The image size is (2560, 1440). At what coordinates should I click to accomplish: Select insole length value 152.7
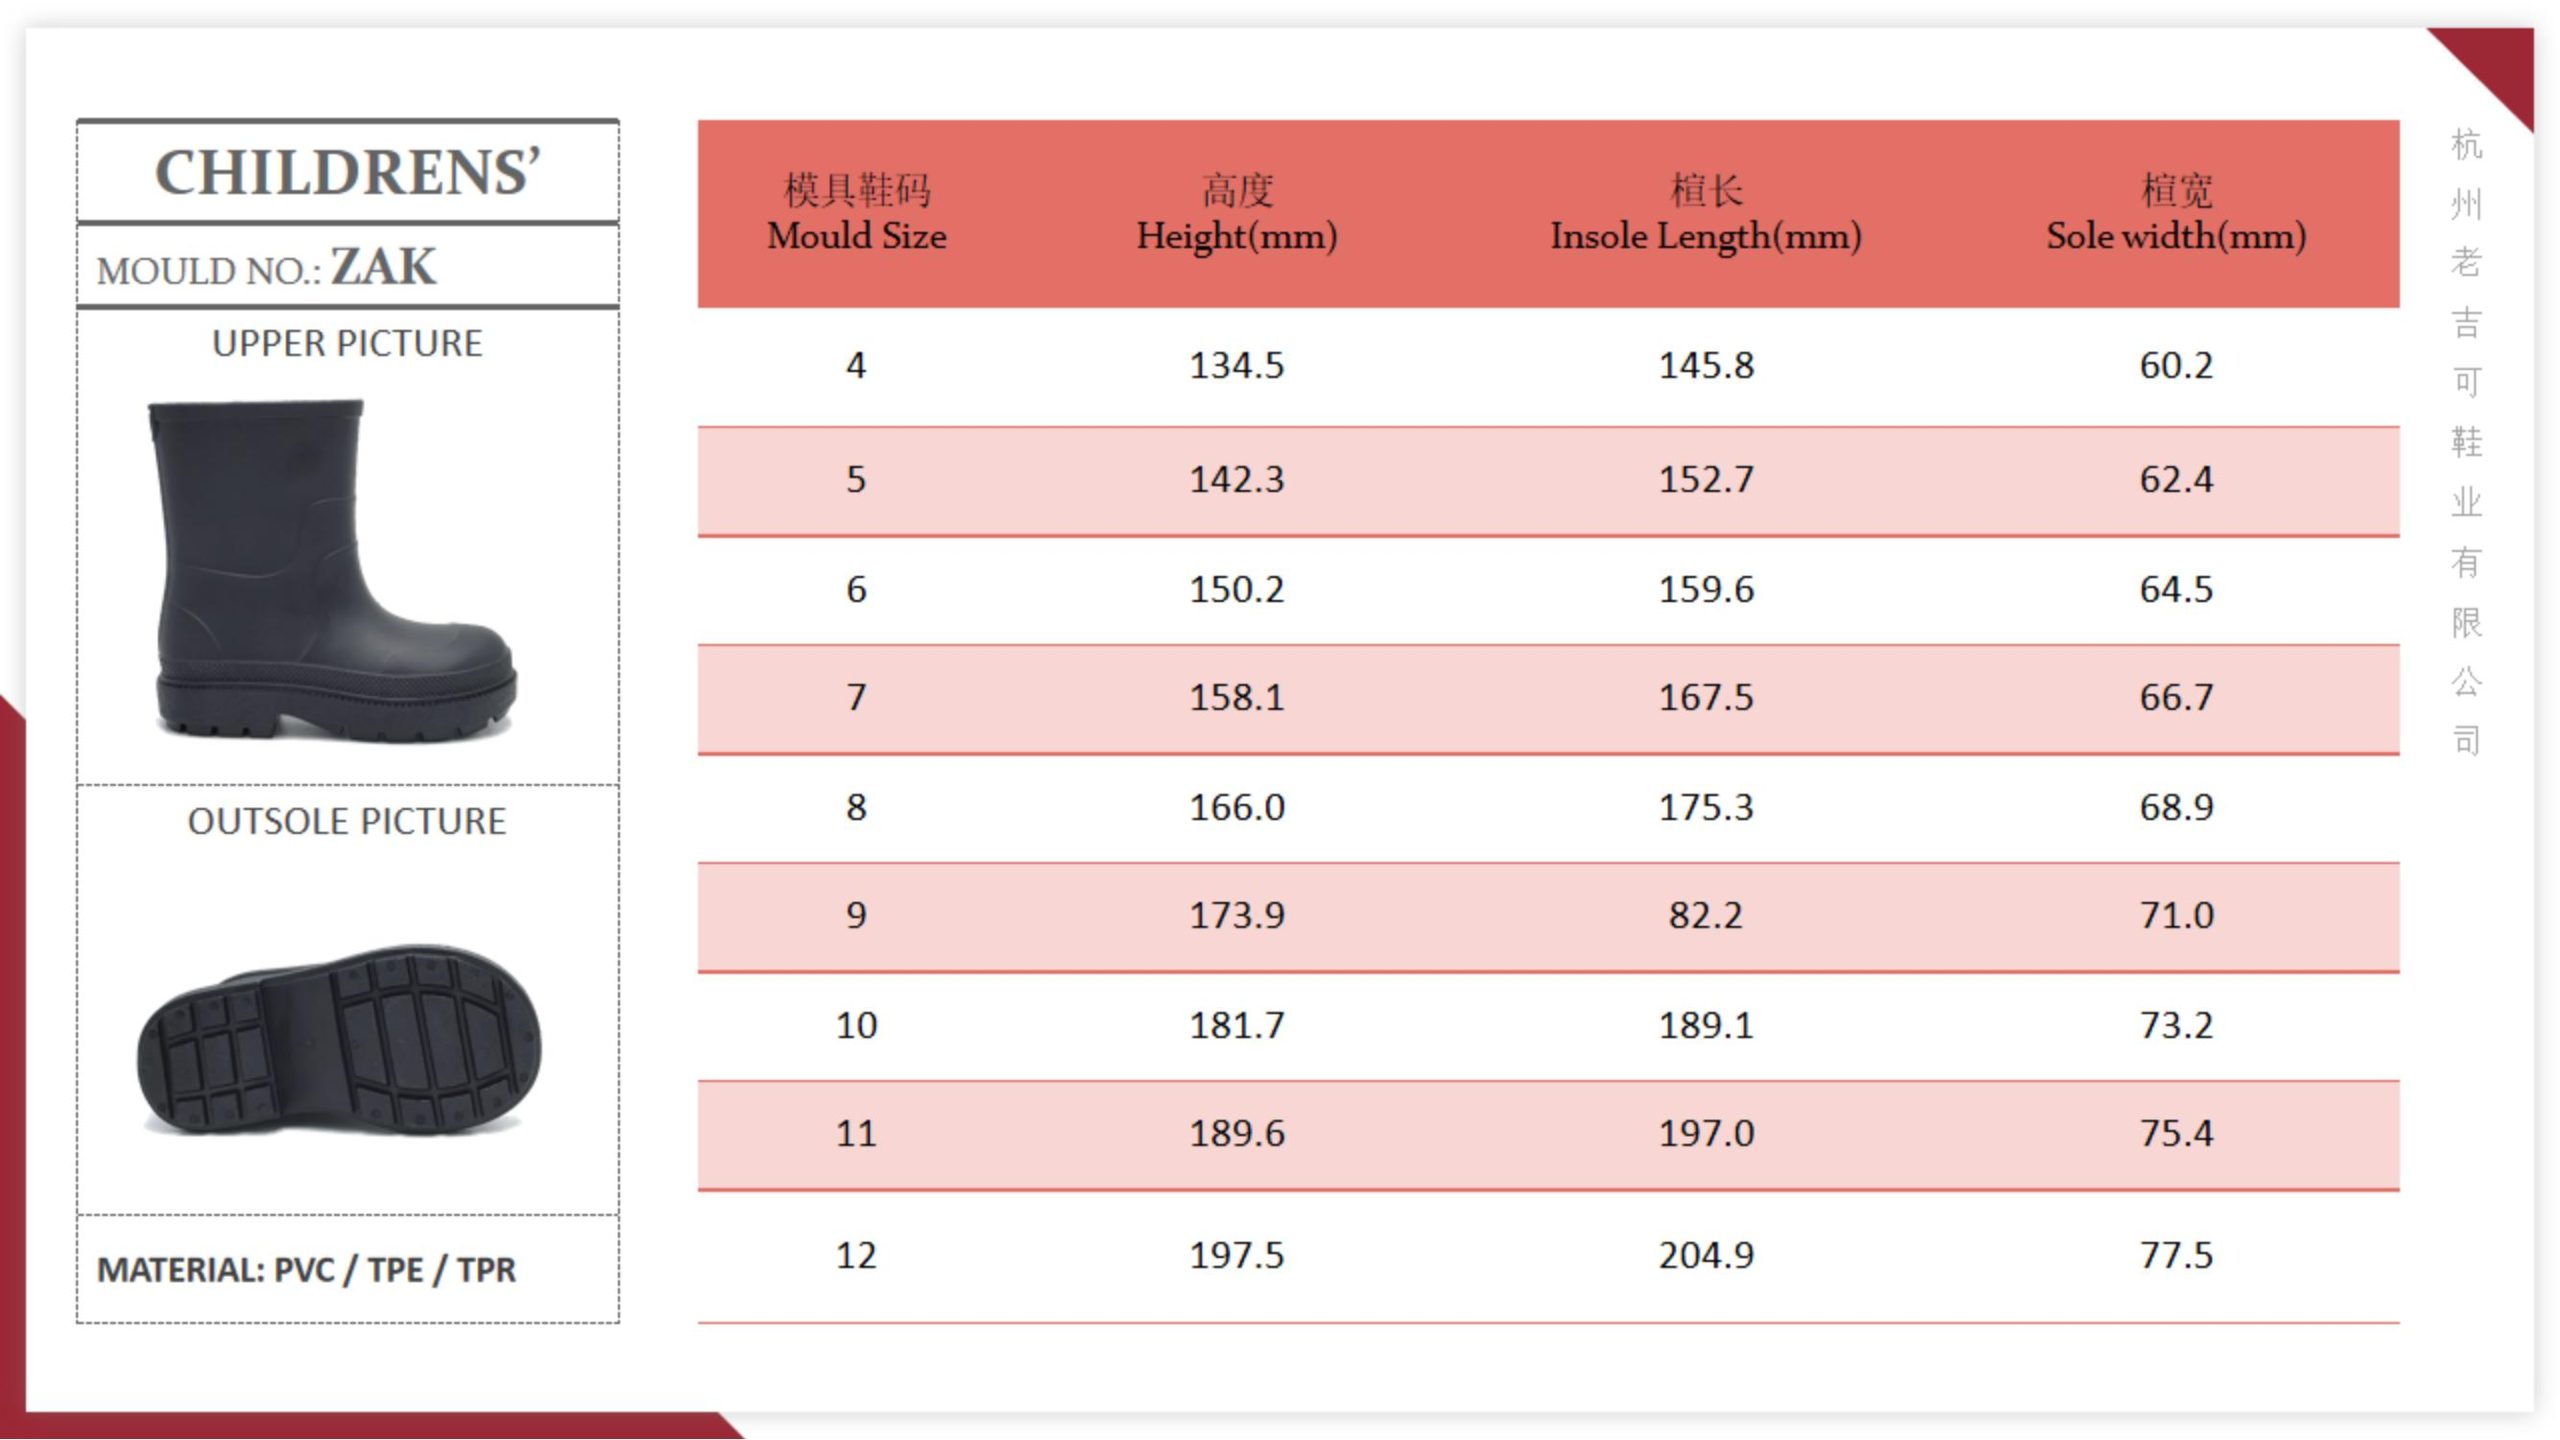(1706, 479)
